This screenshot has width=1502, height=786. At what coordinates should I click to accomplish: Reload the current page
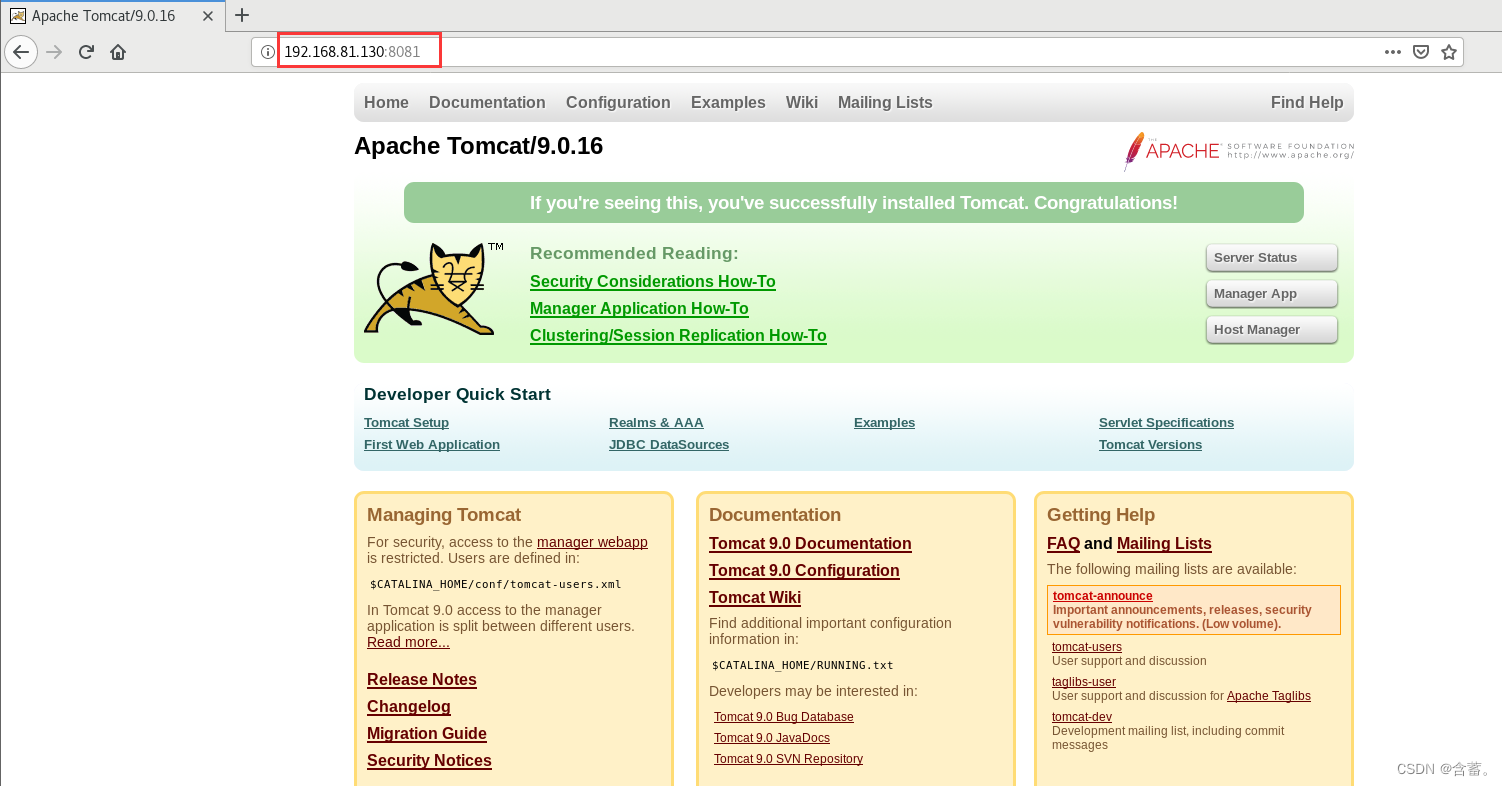[87, 52]
